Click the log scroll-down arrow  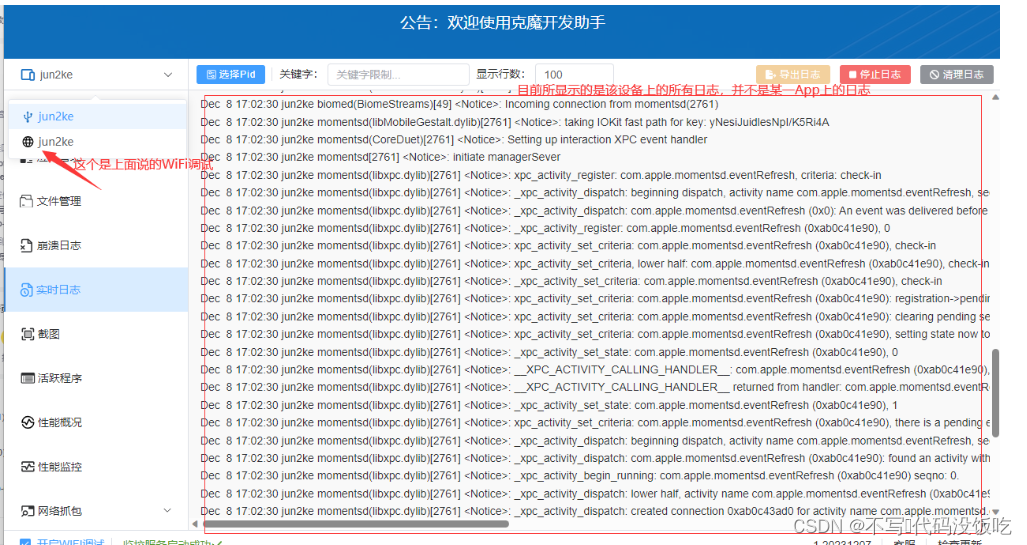pos(996,512)
